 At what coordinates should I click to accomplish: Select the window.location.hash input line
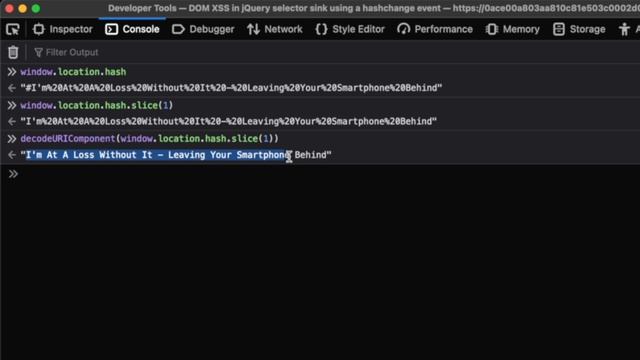(x=73, y=72)
